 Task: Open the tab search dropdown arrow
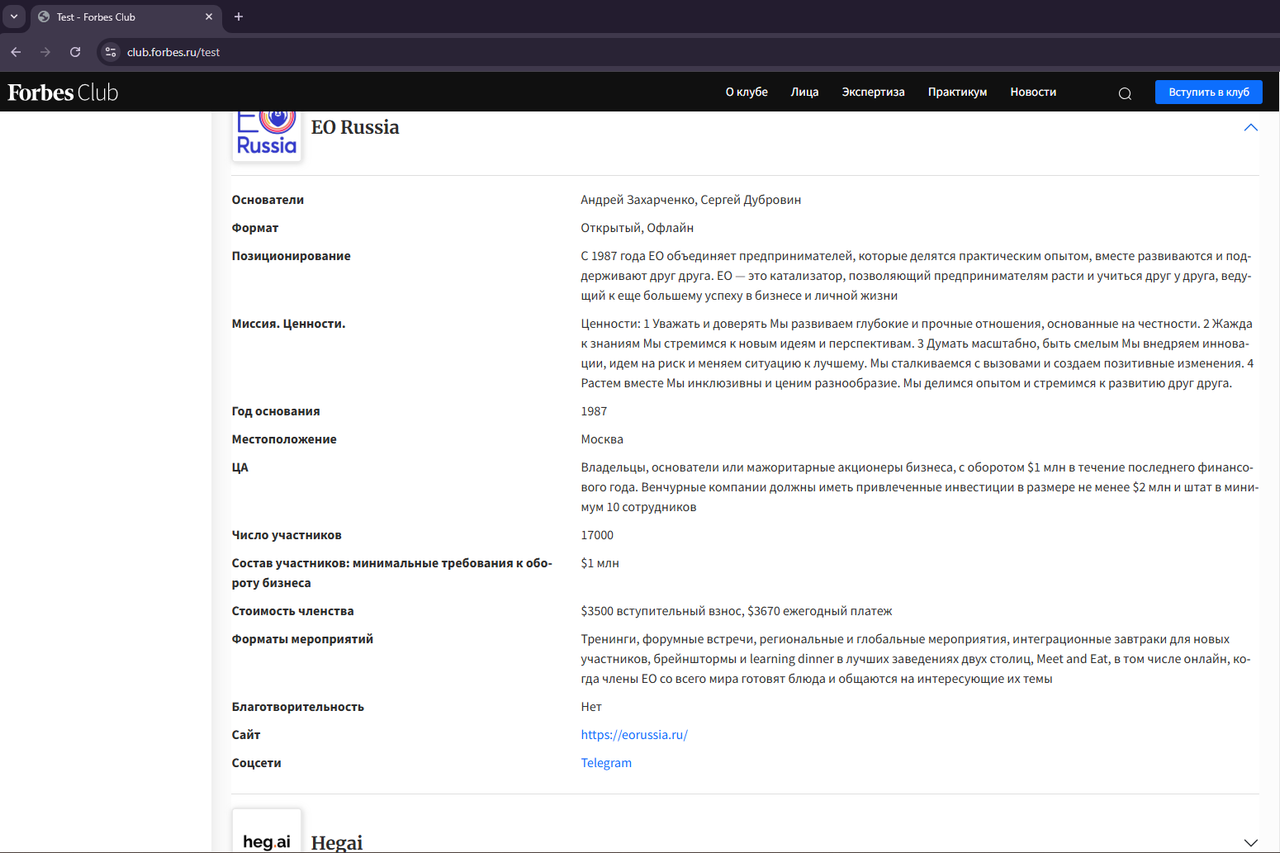14,17
